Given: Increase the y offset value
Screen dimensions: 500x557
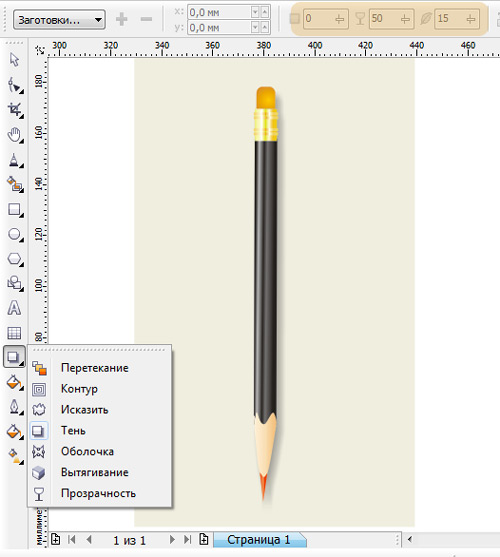Looking at the screenshot, I should [265, 27].
